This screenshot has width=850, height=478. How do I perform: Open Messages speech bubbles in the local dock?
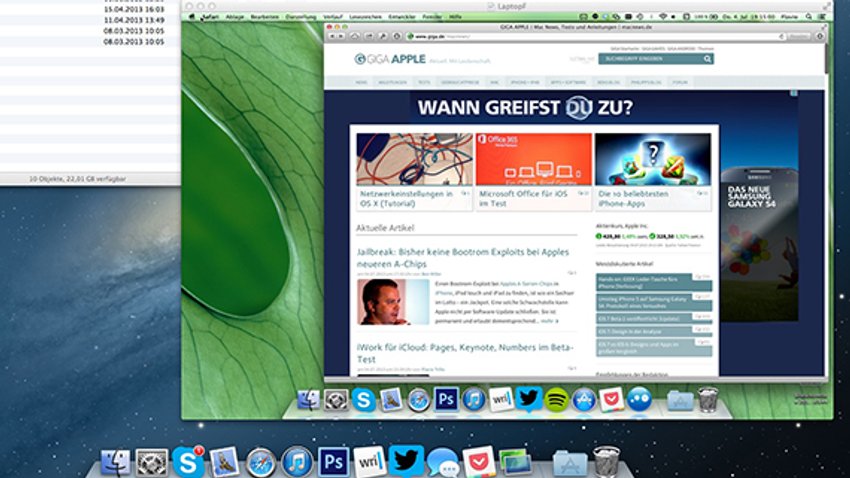(x=443, y=463)
